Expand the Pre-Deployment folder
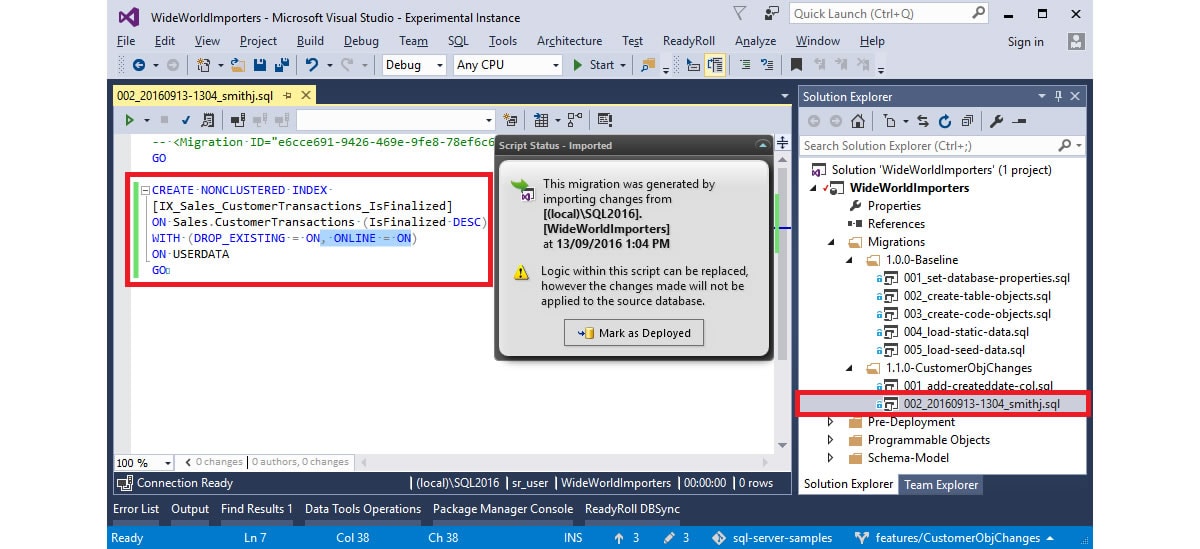The width and height of the screenshot is (1200, 549). click(x=830, y=422)
